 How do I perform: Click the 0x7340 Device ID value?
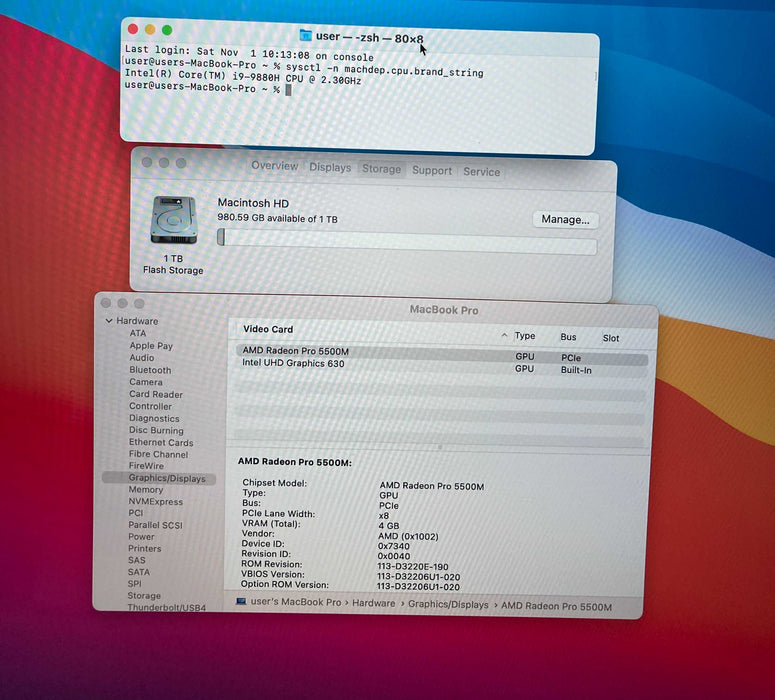pyautogui.click(x=394, y=546)
